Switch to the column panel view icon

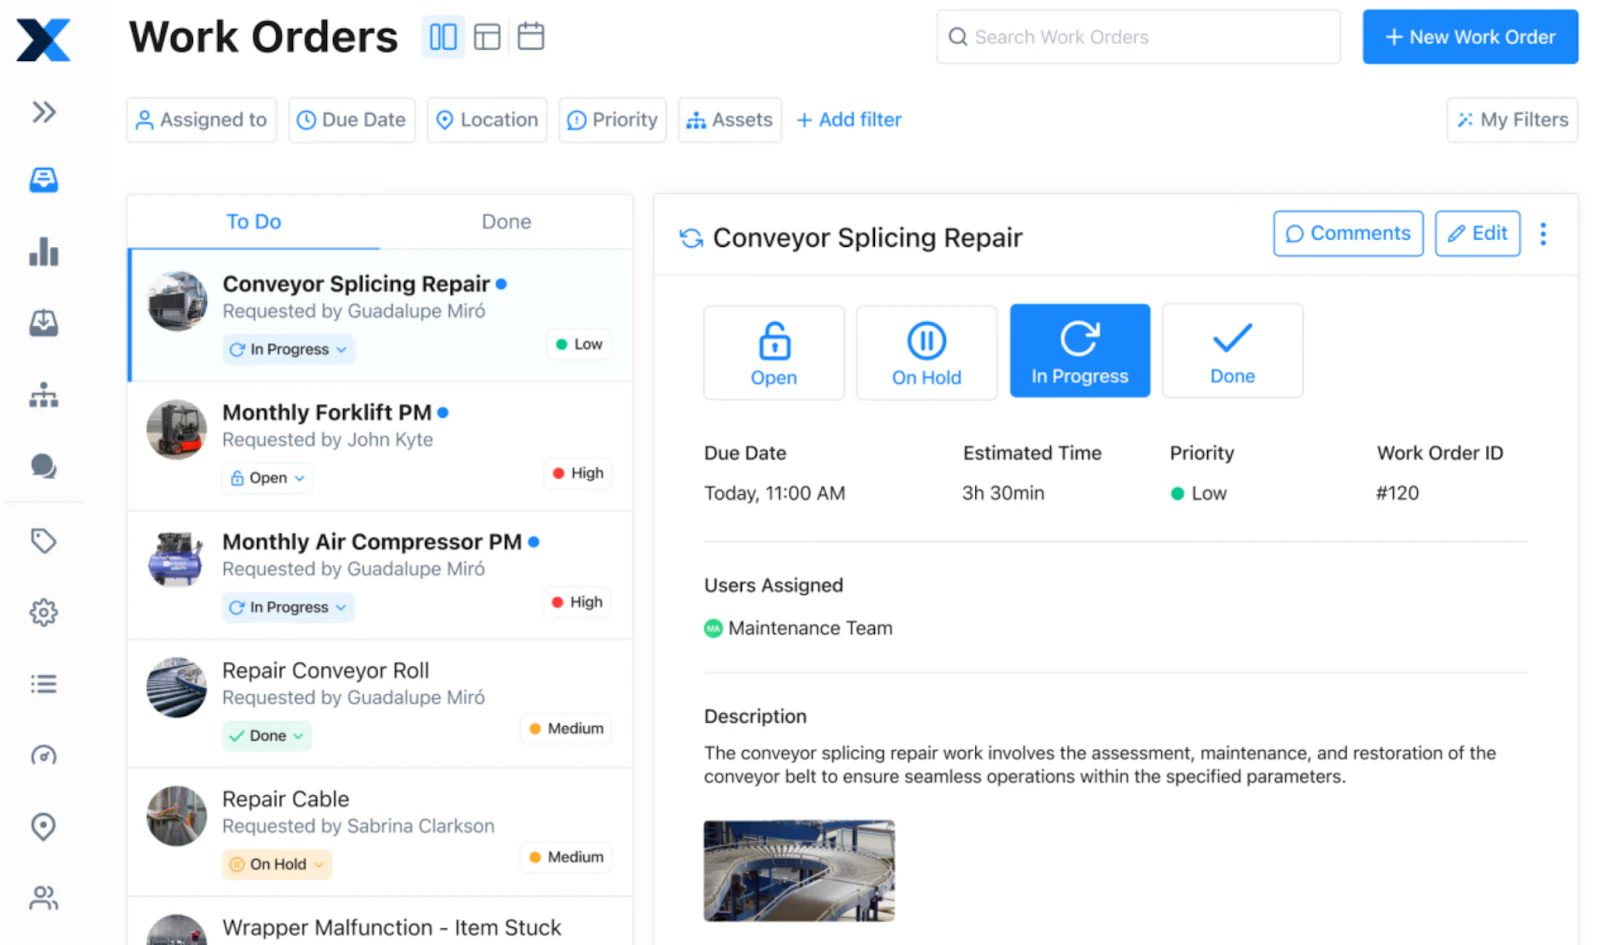point(443,37)
